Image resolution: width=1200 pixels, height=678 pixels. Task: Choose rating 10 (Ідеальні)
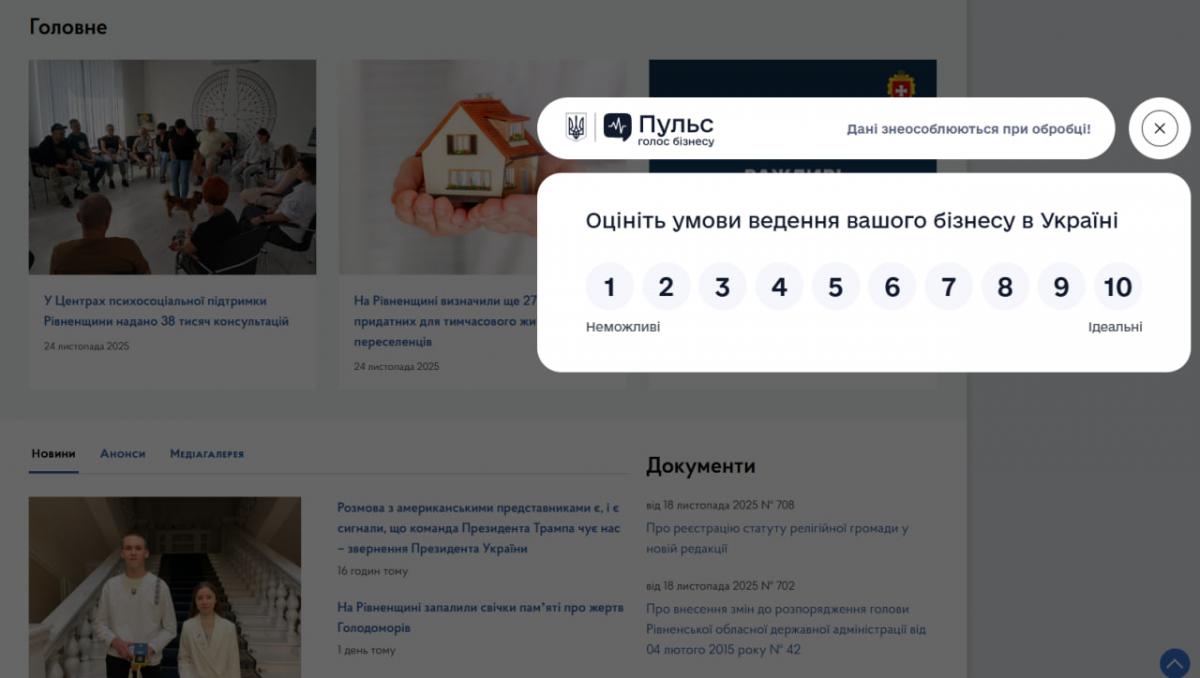point(1117,288)
